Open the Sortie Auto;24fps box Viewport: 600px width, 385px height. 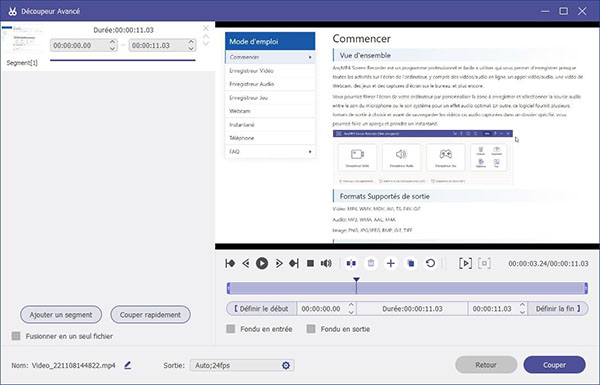click(242, 365)
